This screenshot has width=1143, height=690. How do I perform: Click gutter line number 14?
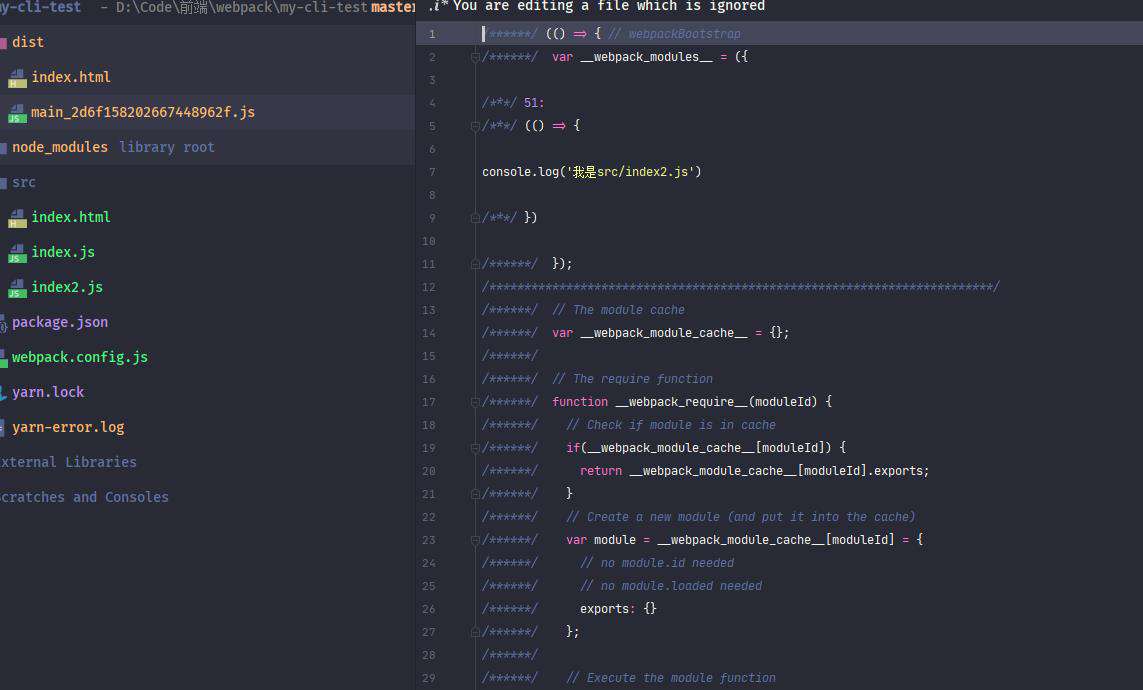coord(429,333)
